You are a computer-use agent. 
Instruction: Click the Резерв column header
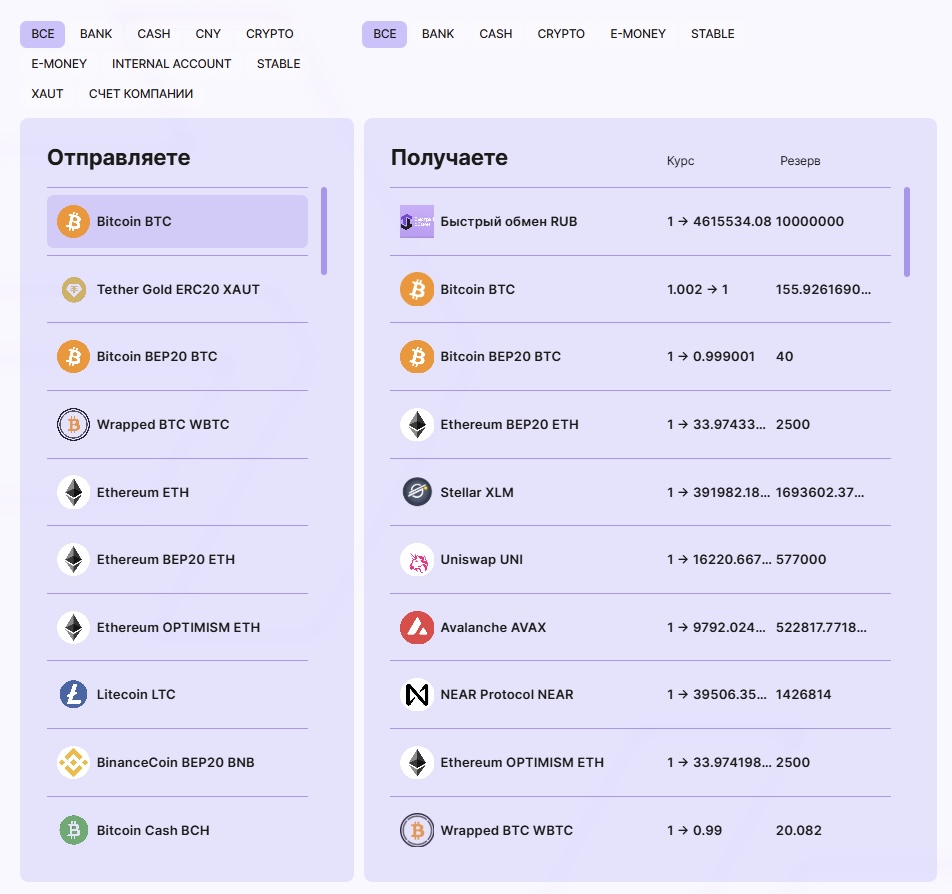tap(800, 161)
